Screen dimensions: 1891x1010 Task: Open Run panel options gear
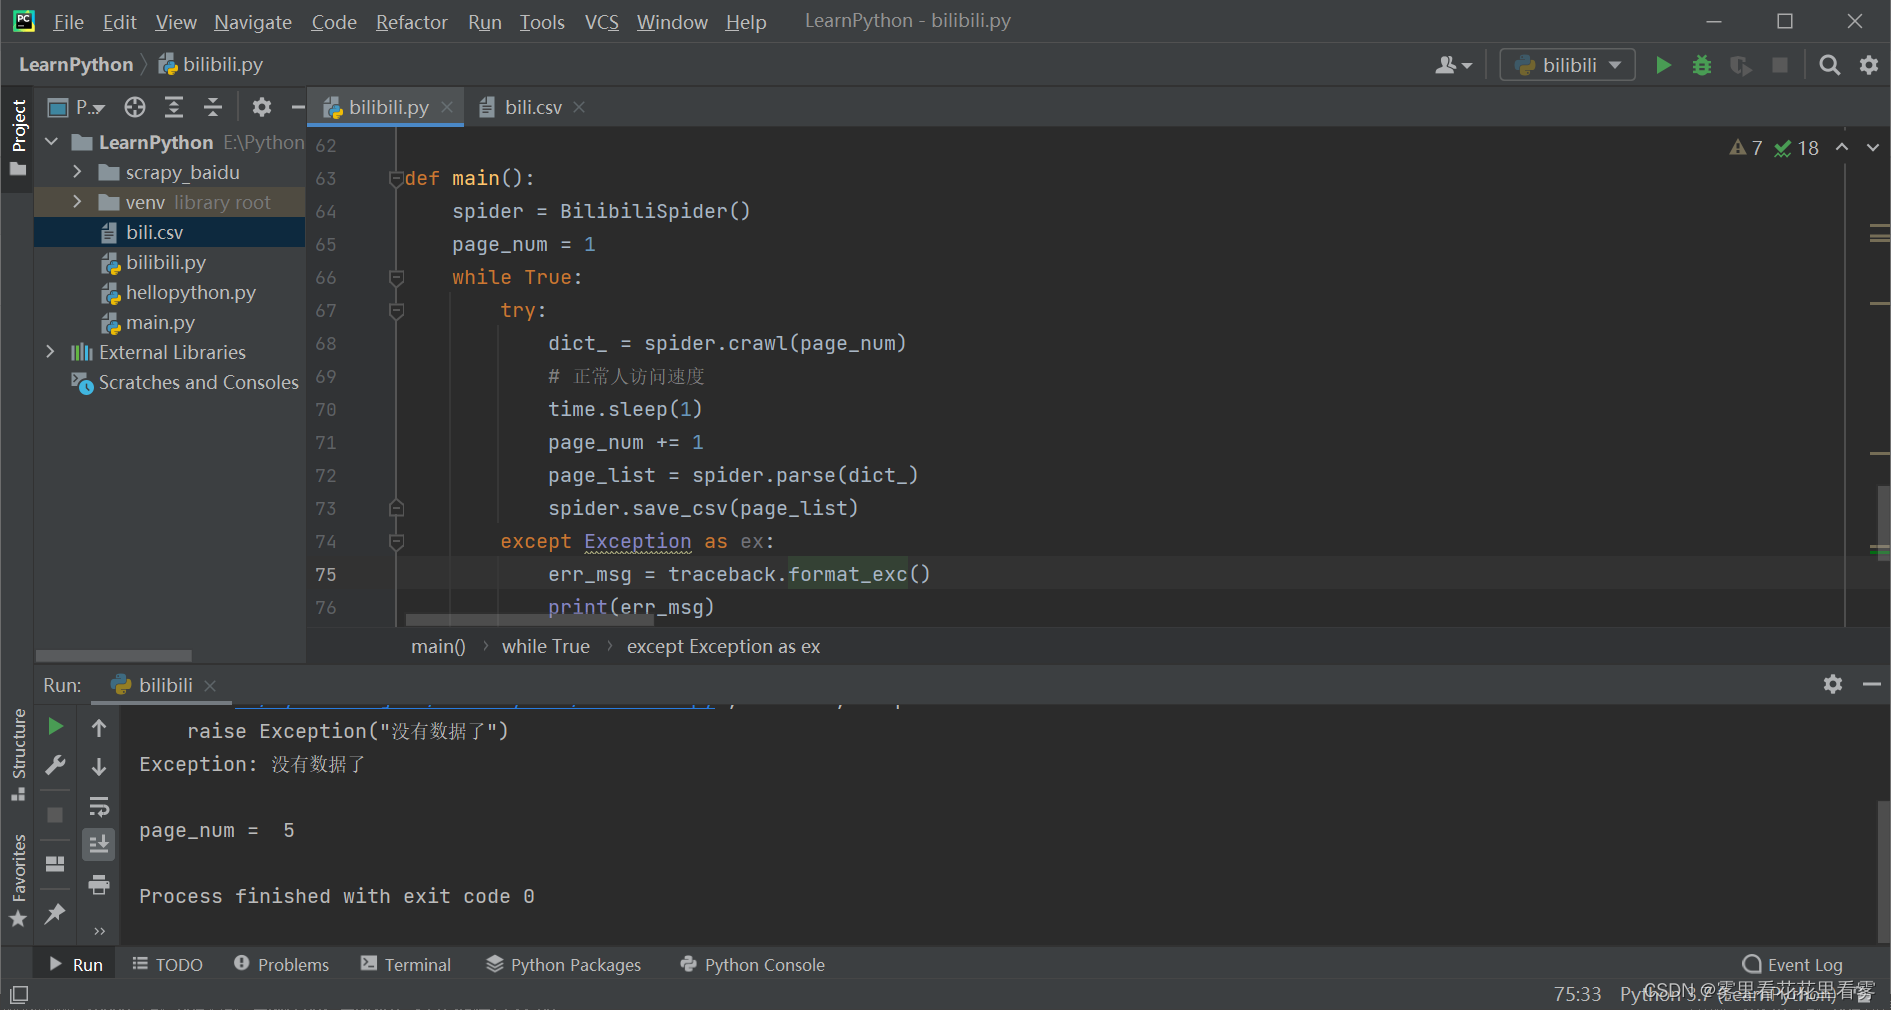1832,684
